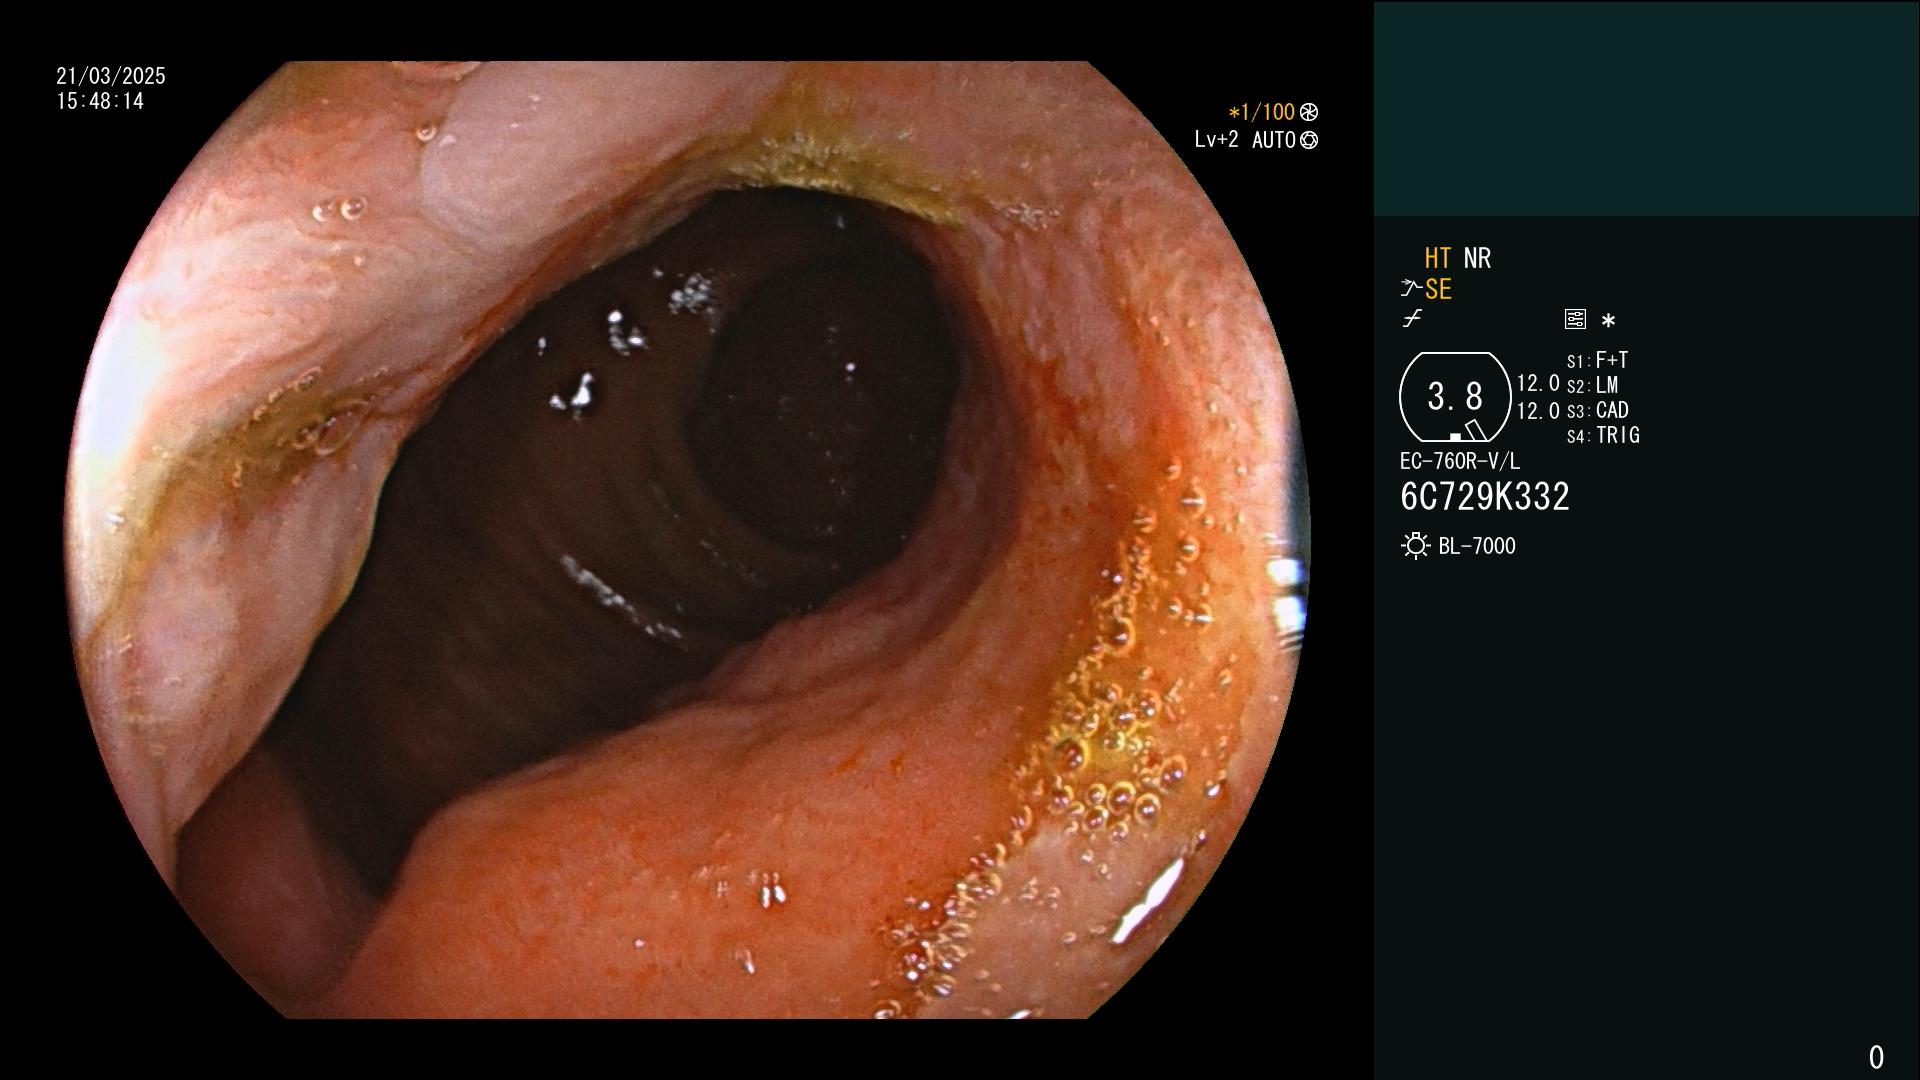The height and width of the screenshot is (1080, 1920).
Task: Click the empty patient info panel at top right
Action: click(x=1646, y=108)
